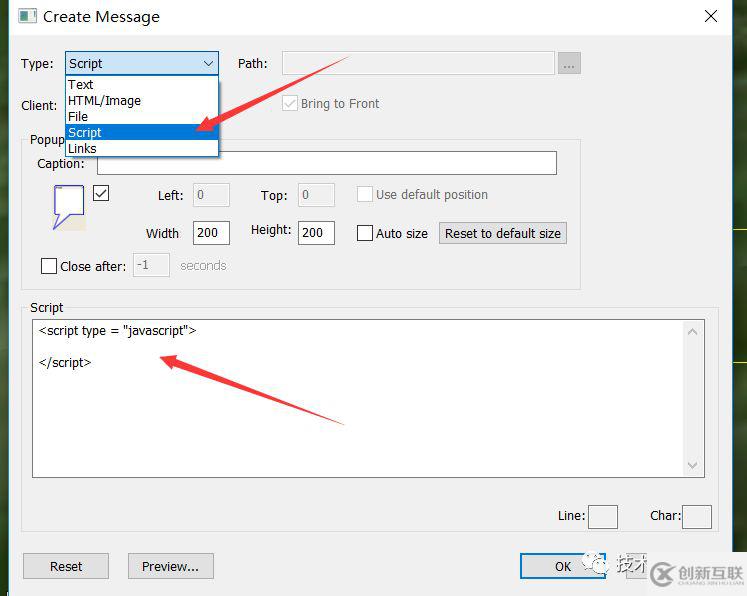Click the Char number field
Viewport: 747px width, 596px height.
tap(697, 517)
